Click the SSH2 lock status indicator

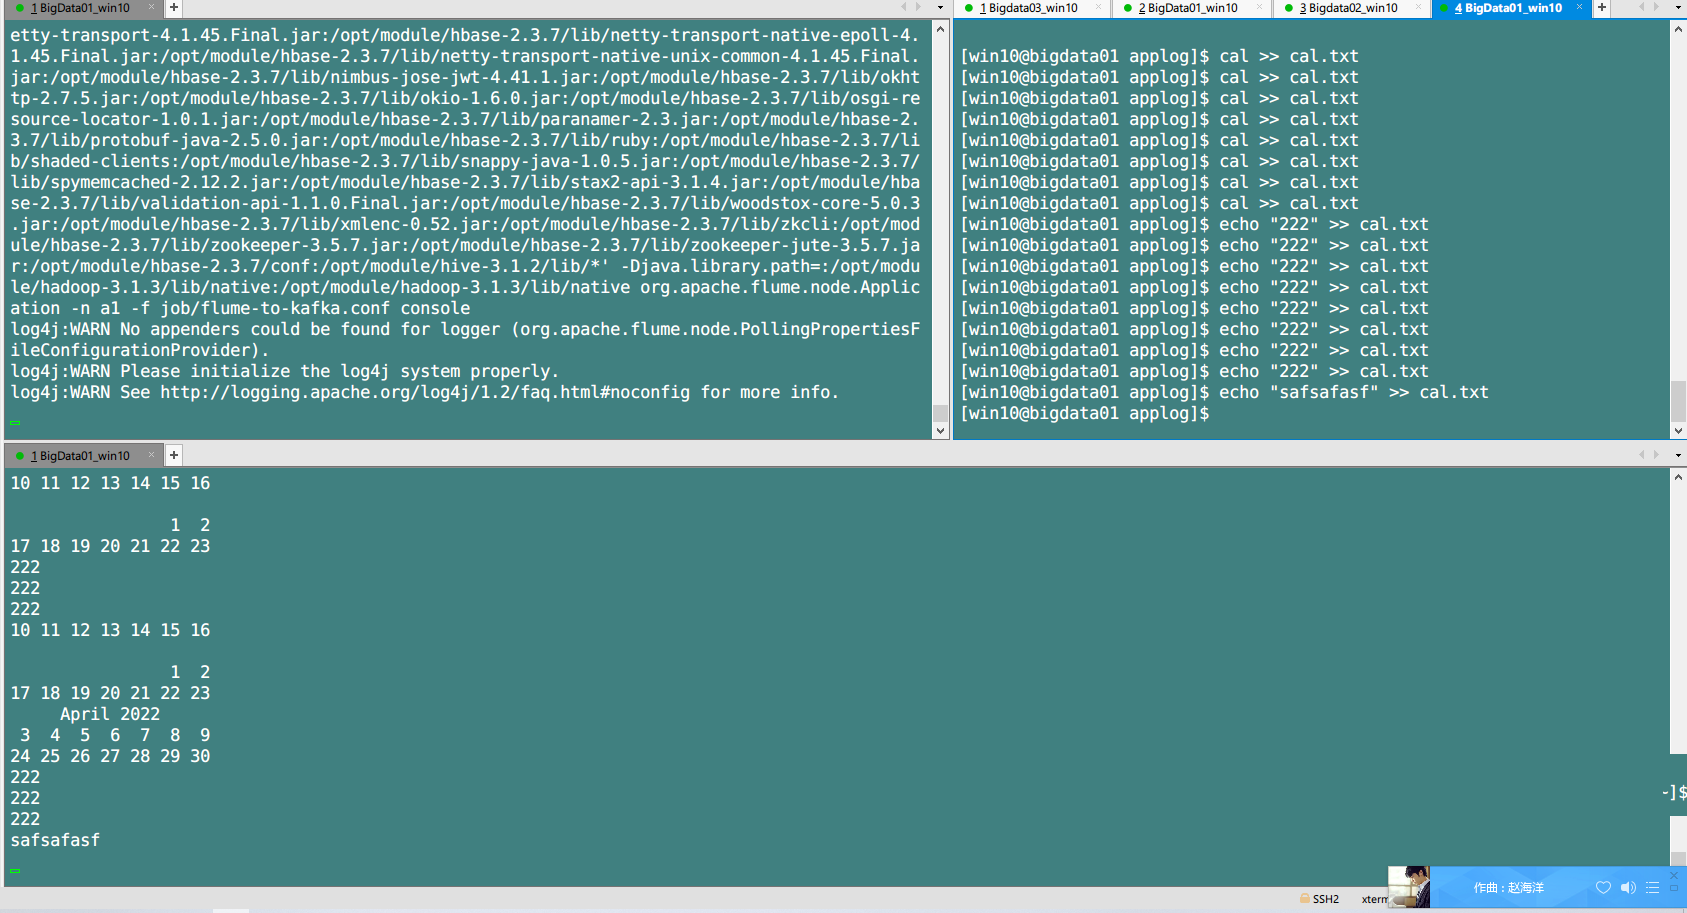coord(1320,899)
